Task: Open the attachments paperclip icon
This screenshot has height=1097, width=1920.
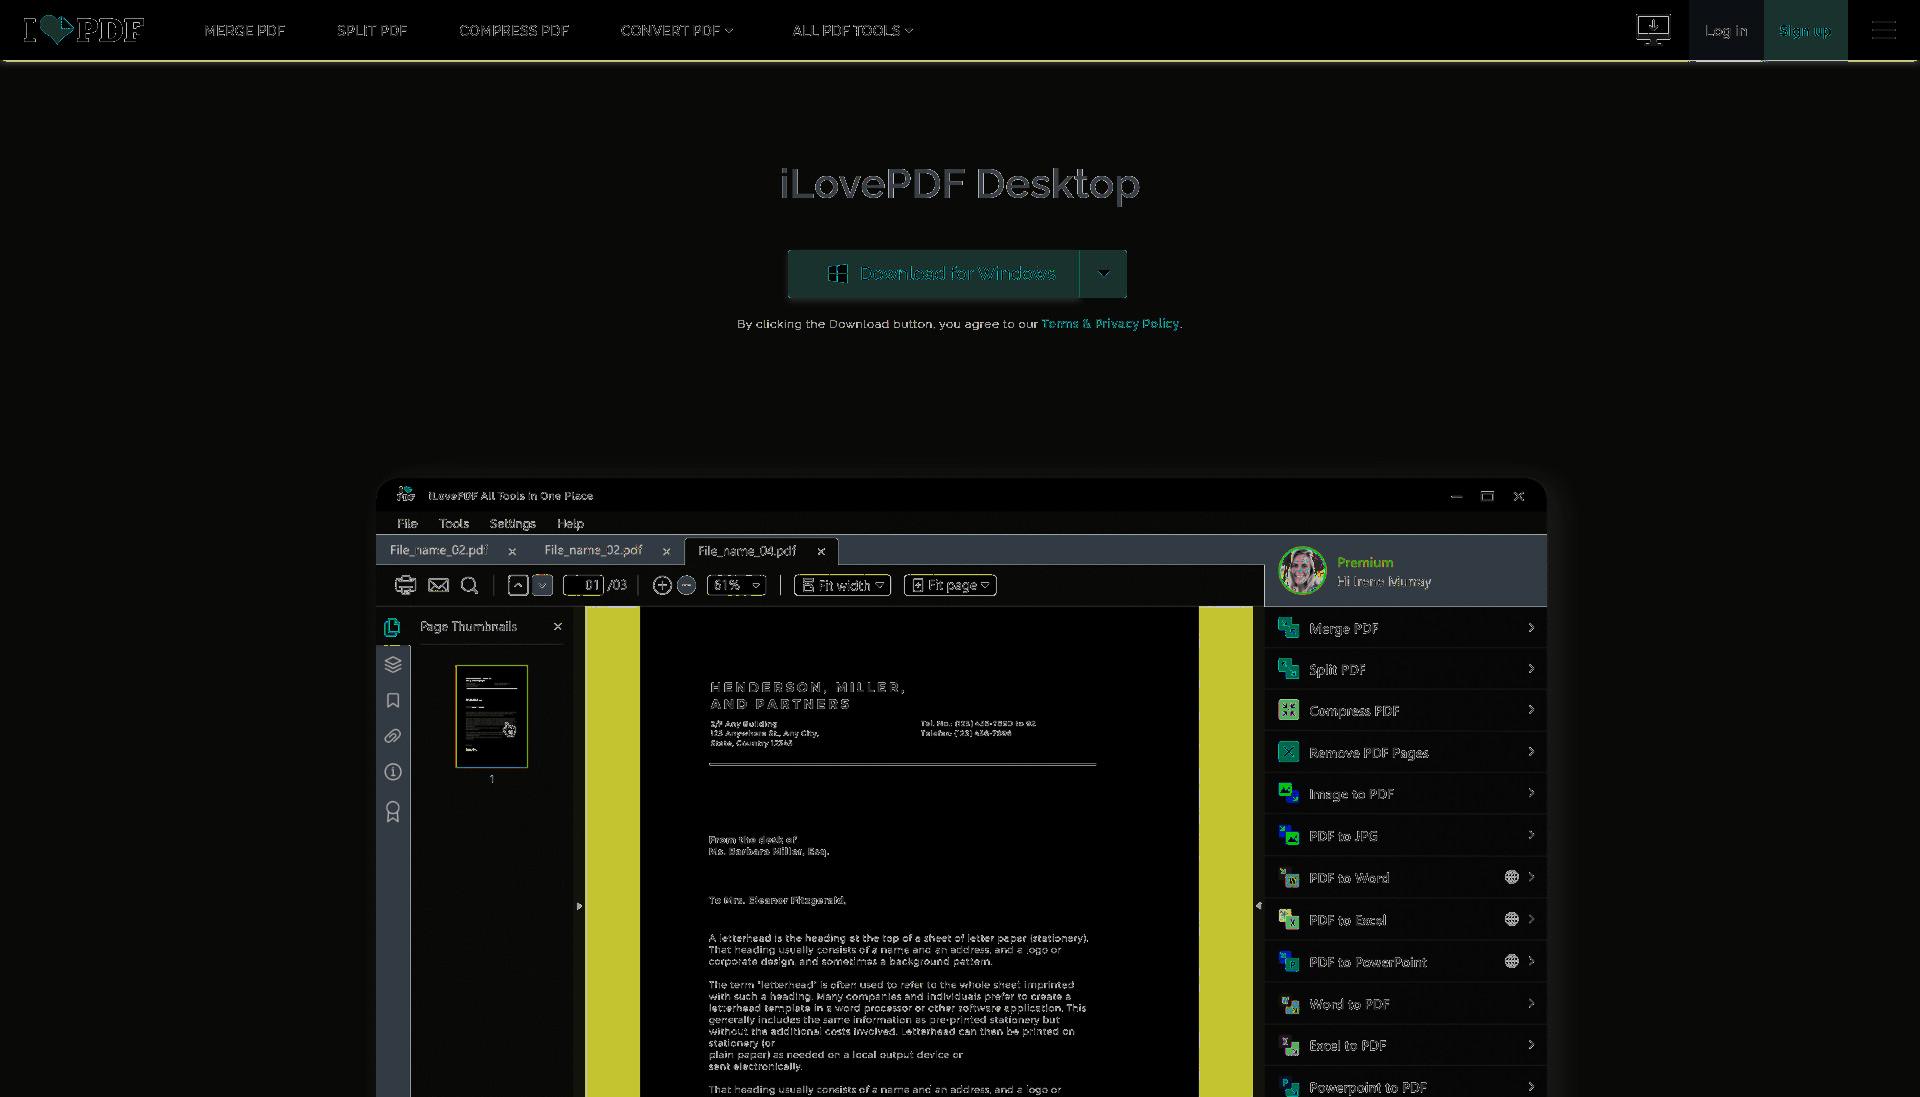Action: point(393,736)
